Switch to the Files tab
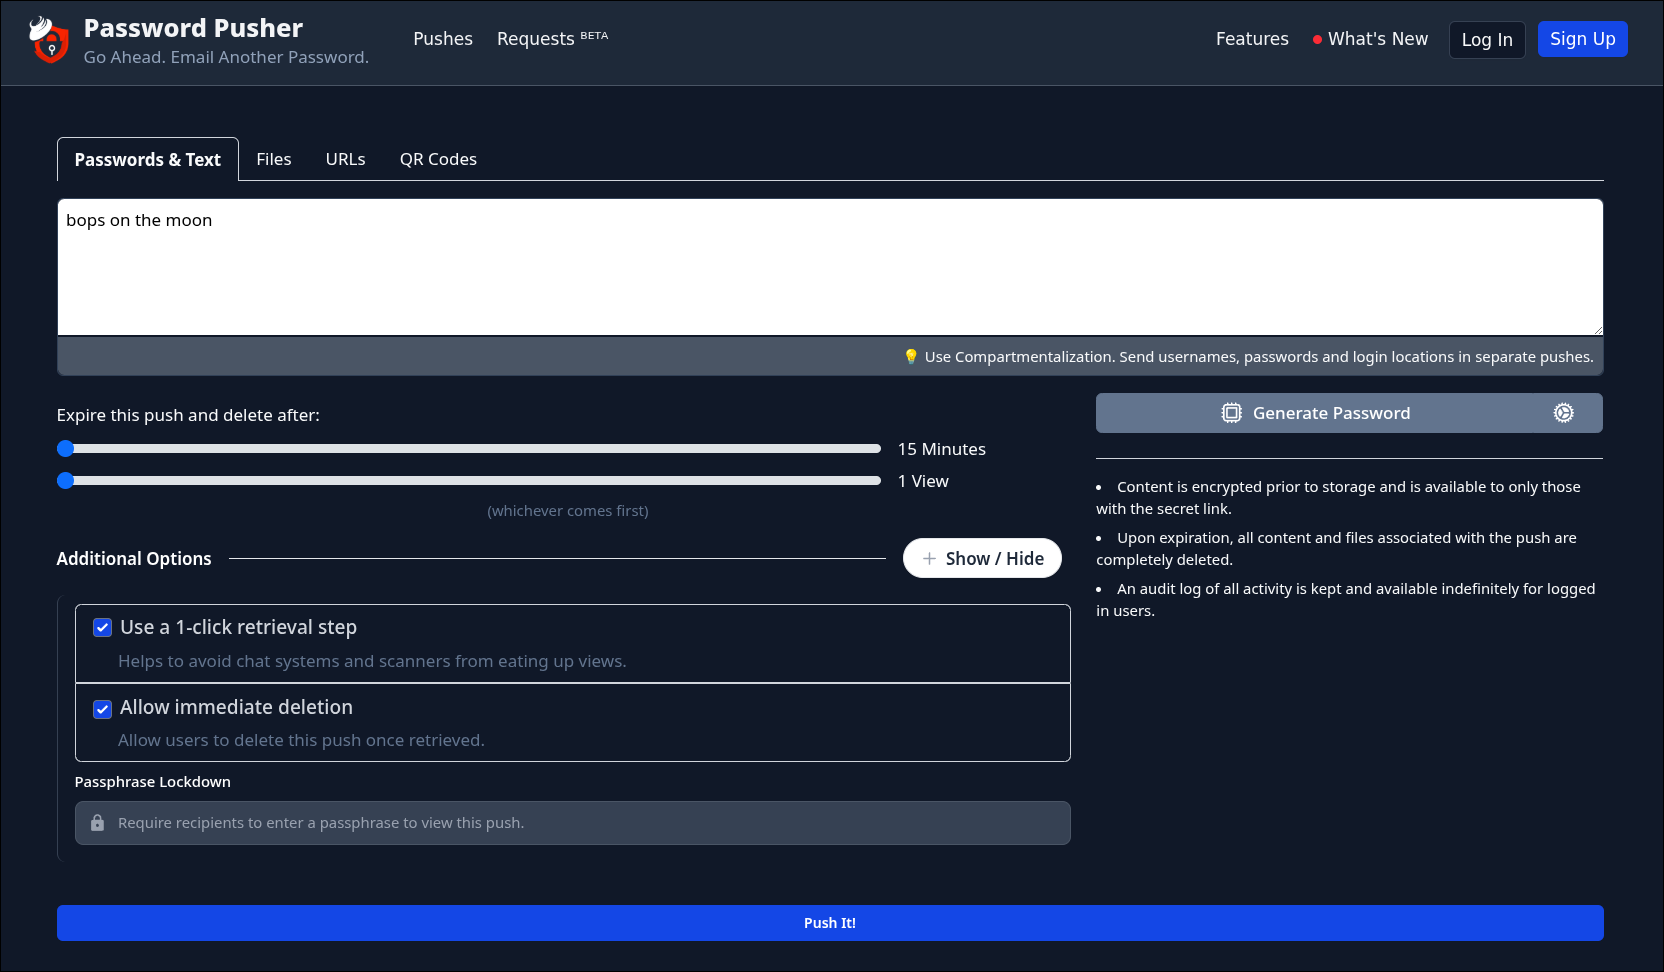The width and height of the screenshot is (1664, 972). 273,158
